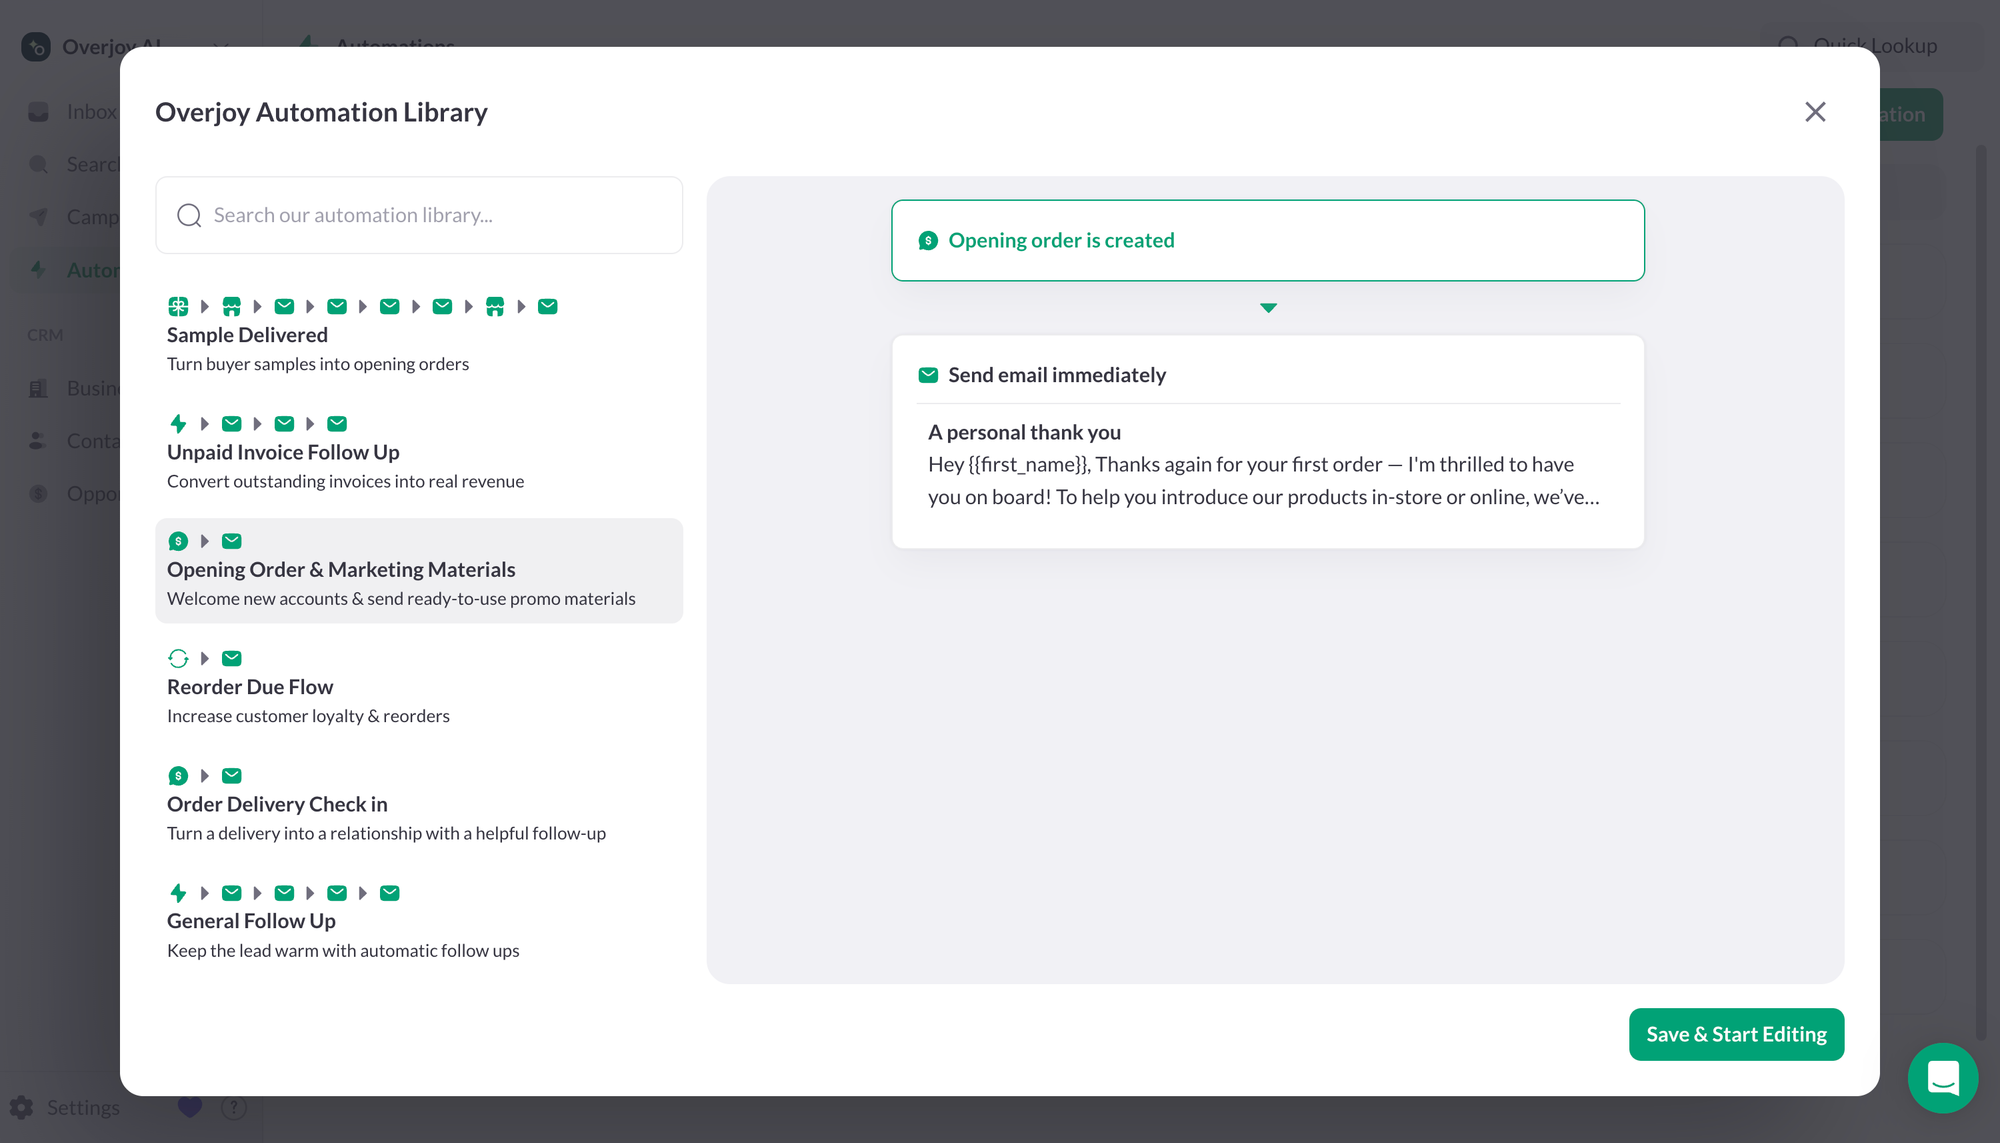Viewport: 2000px width, 1143px height.
Task: Click the dollar icon for Order Delivery Check in
Action: (x=178, y=775)
